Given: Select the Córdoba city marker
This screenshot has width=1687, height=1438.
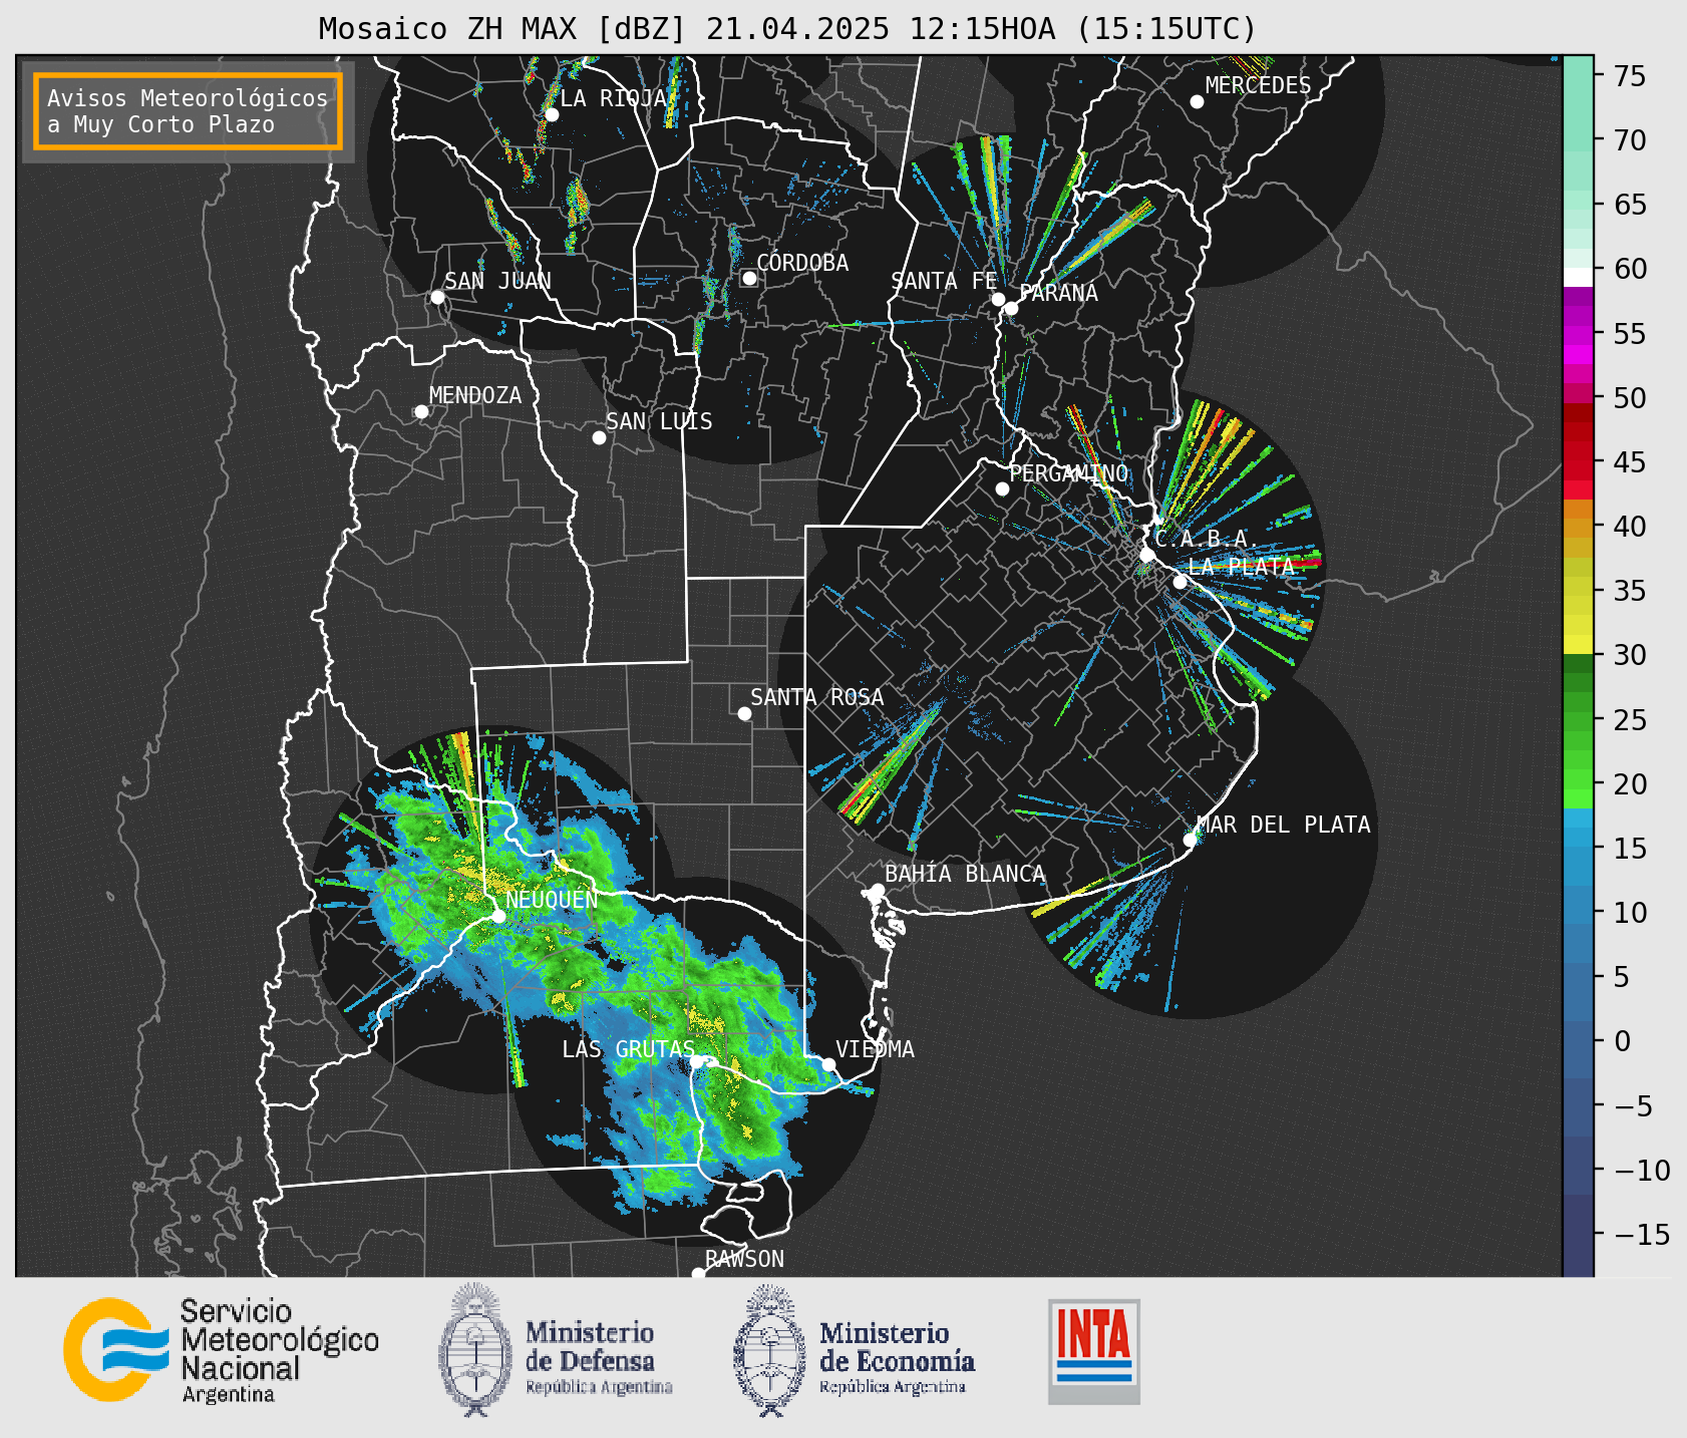Looking at the screenshot, I should click(x=749, y=278).
